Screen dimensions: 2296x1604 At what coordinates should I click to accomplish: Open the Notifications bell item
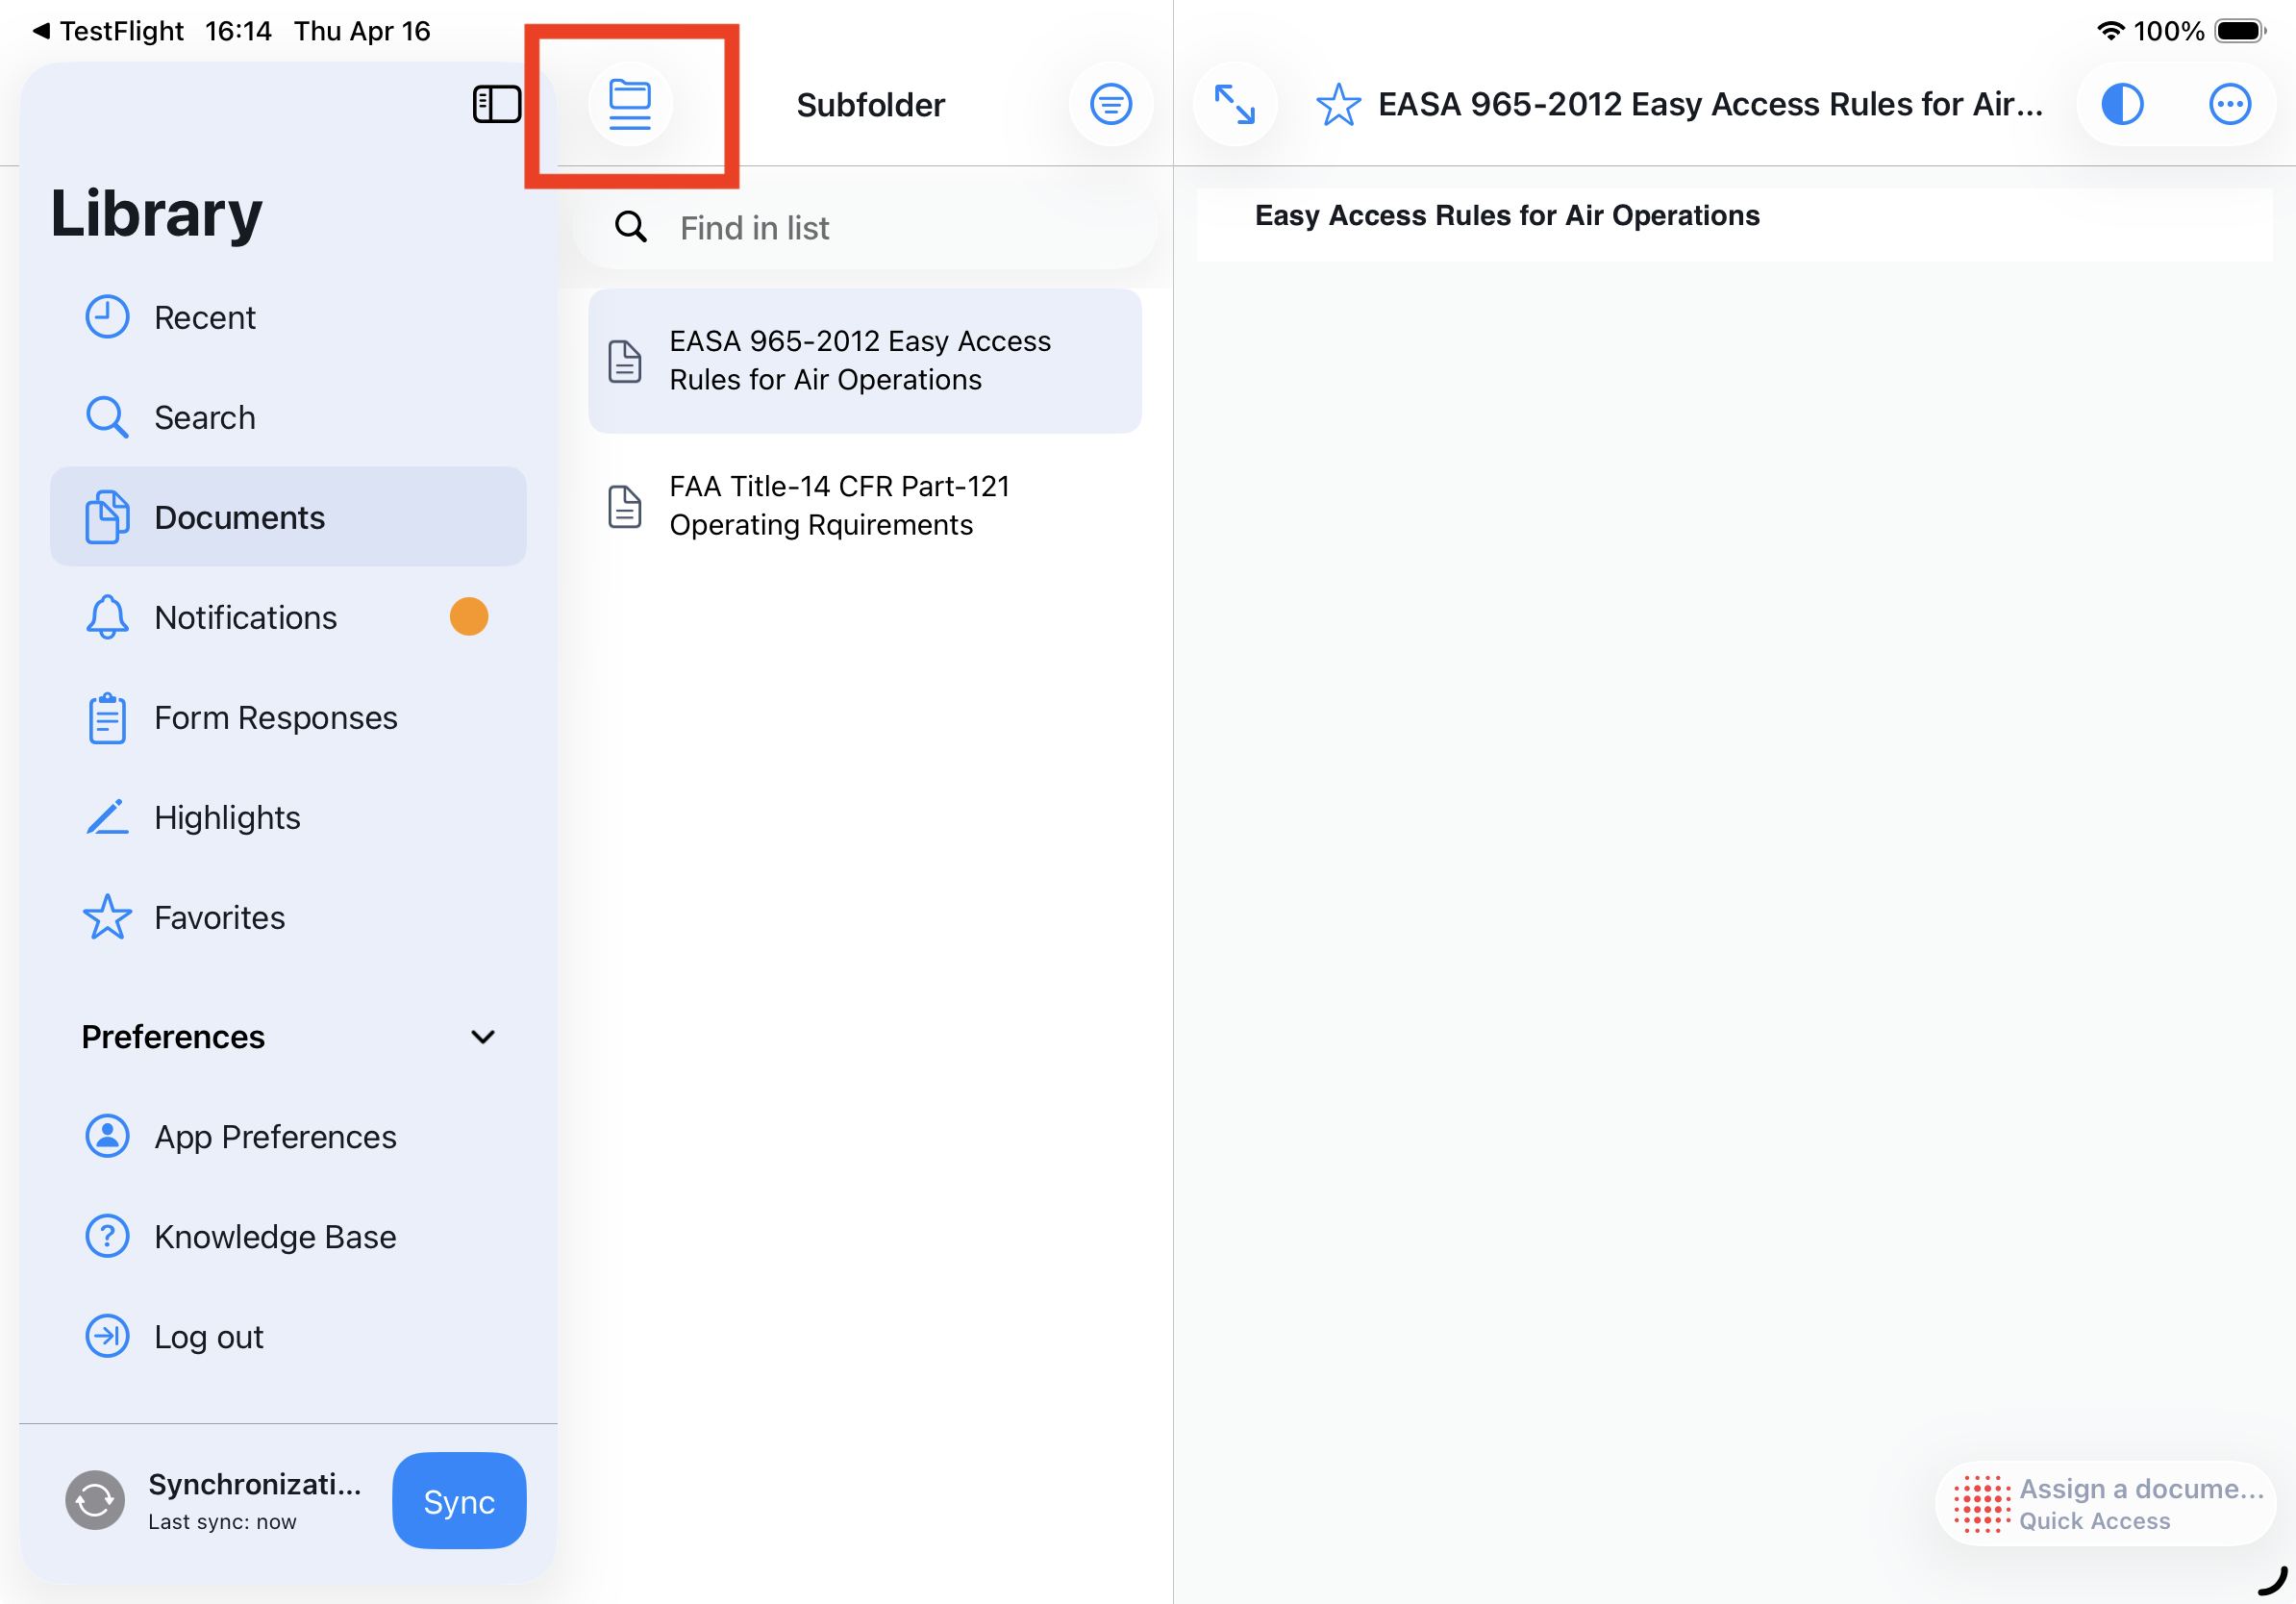[245, 618]
